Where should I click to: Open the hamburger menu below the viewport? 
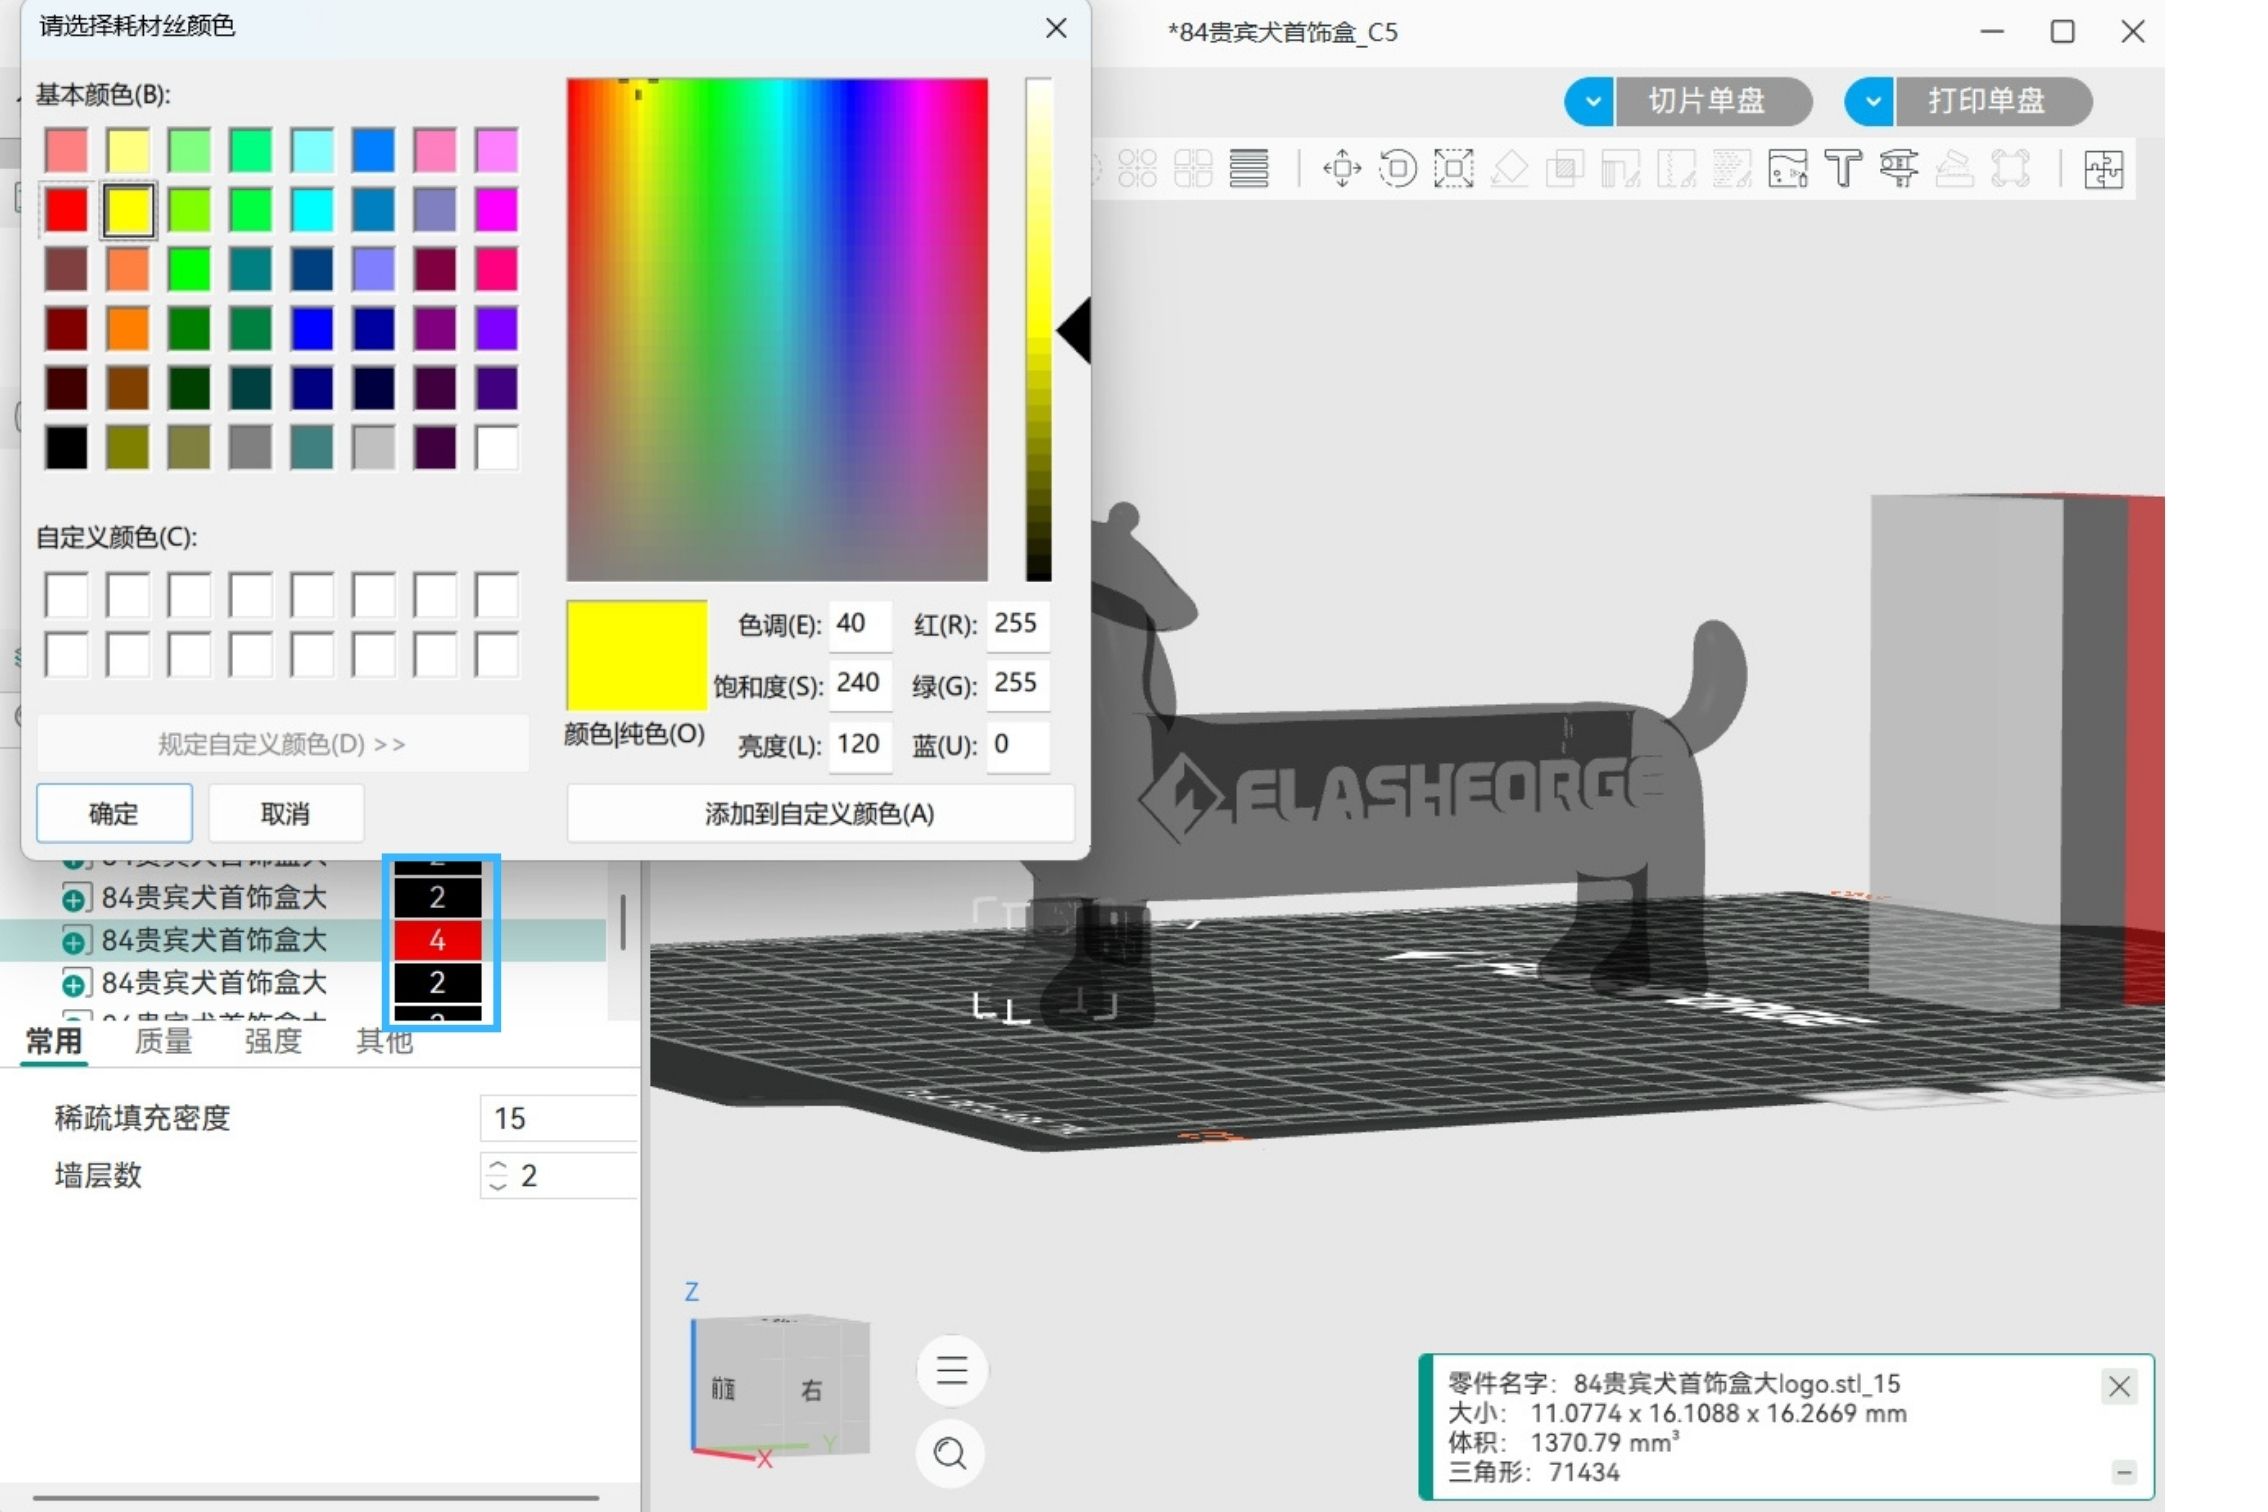point(951,1369)
